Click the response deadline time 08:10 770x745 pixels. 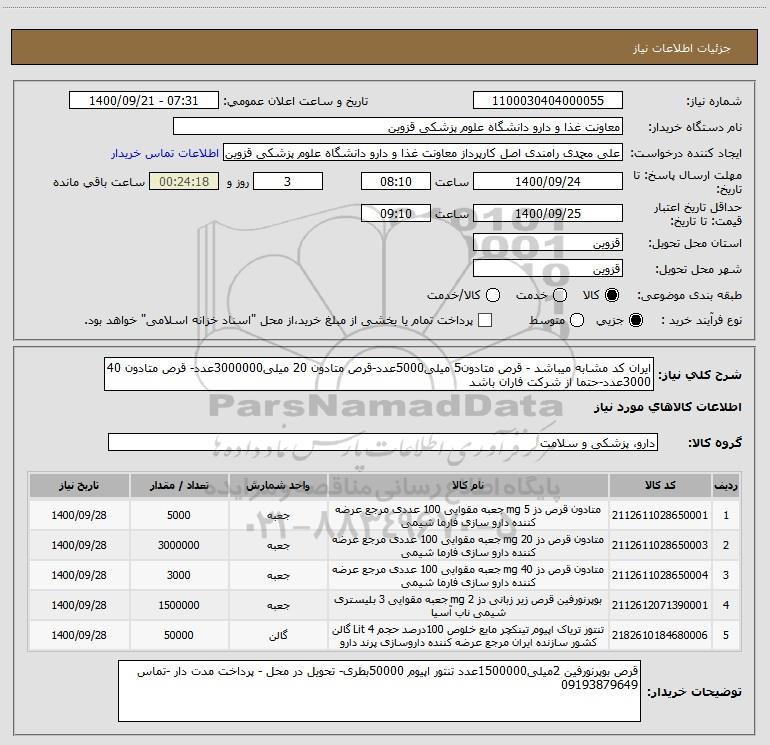point(396,182)
